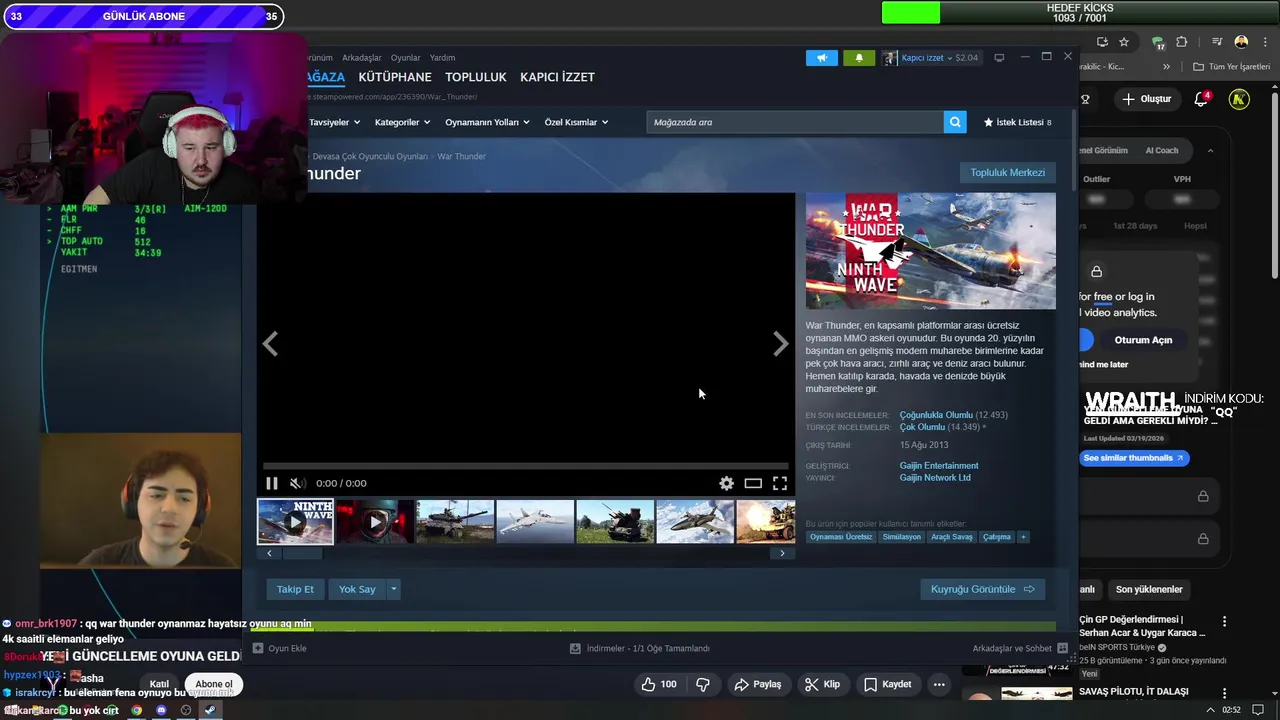The image size is (1280, 720).
Task: Click Oyun Ekle at Steam bottom
Action: pyautogui.click(x=280, y=648)
